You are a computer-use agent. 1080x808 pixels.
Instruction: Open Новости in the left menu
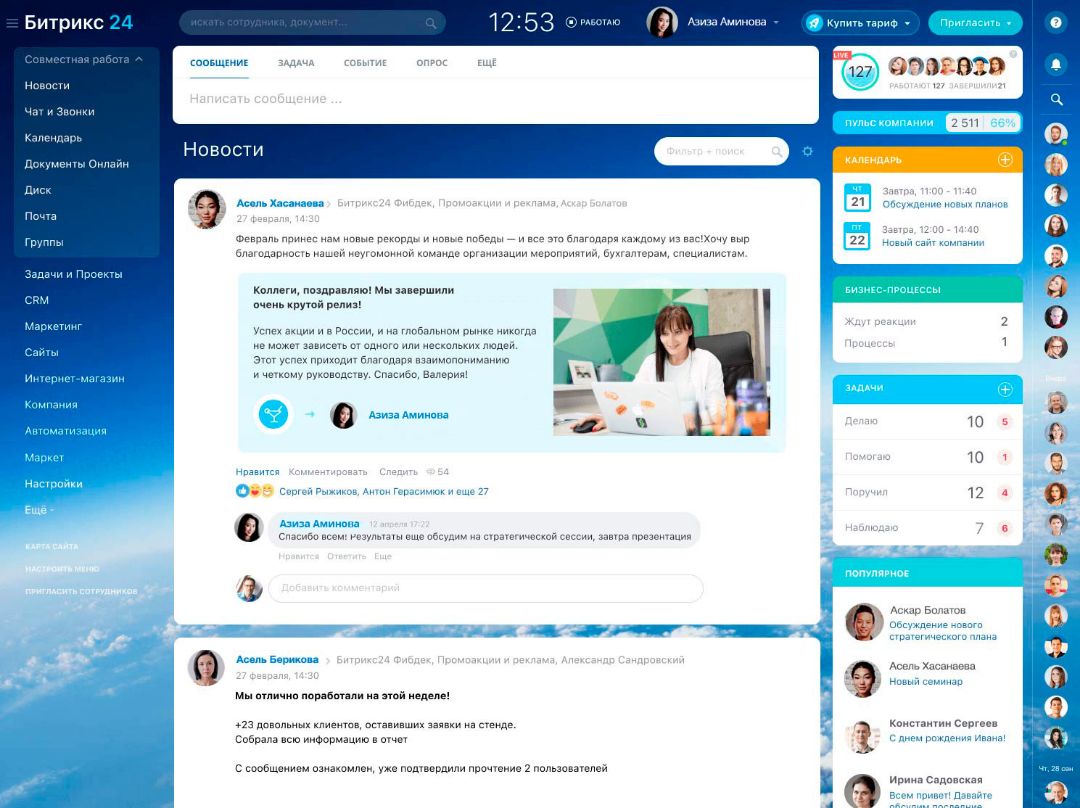tap(47, 85)
